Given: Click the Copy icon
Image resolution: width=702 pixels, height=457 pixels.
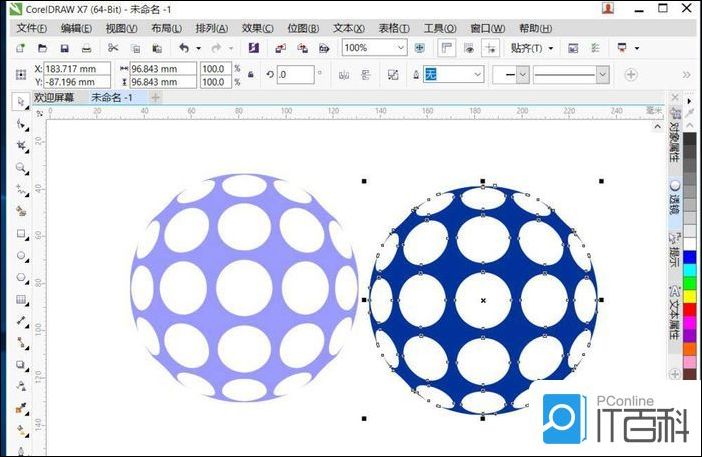Looking at the screenshot, I should tap(135, 48).
